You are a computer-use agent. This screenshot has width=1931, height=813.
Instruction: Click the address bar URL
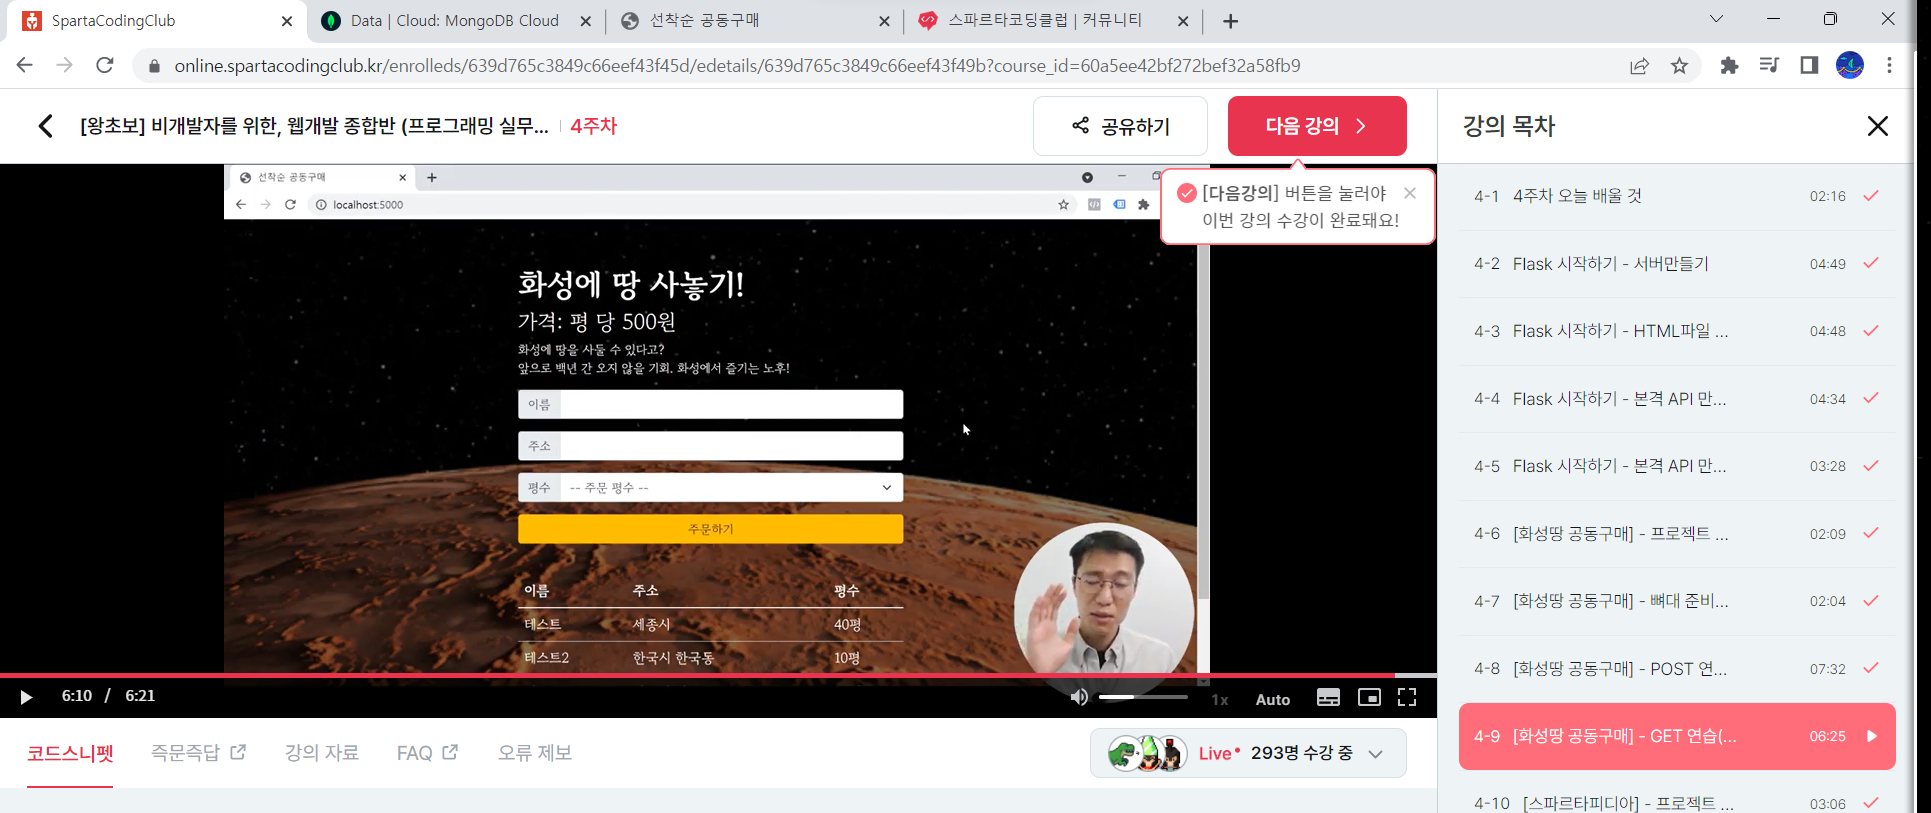pos(737,66)
